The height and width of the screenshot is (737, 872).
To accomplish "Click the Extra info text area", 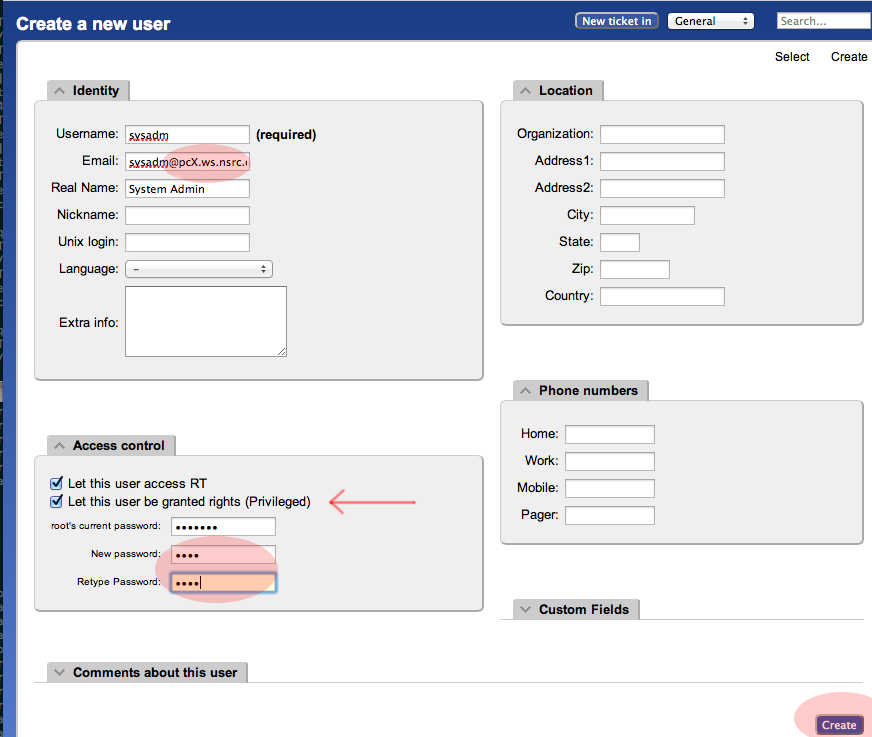I will point(205,321).
